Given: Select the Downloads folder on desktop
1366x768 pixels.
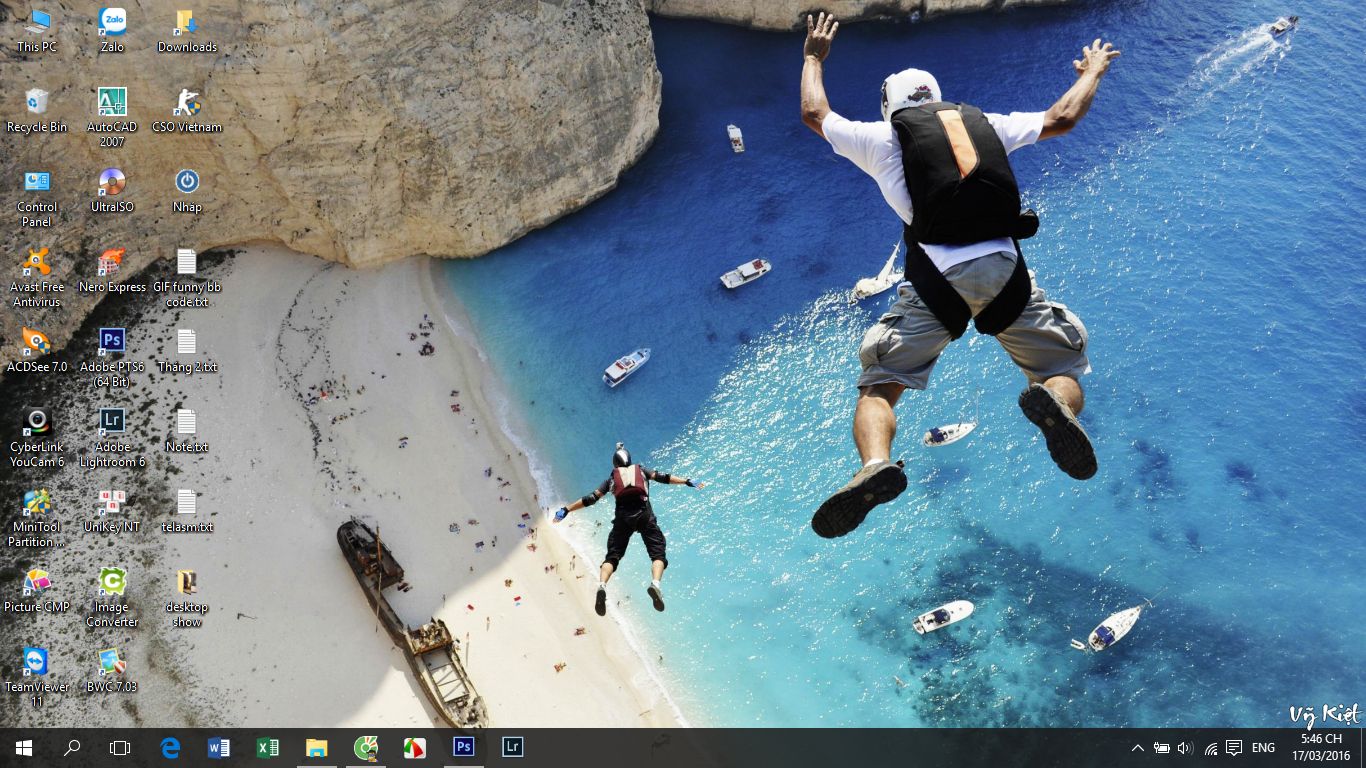Looking at the screenshot, I should (x=187, y=30).
